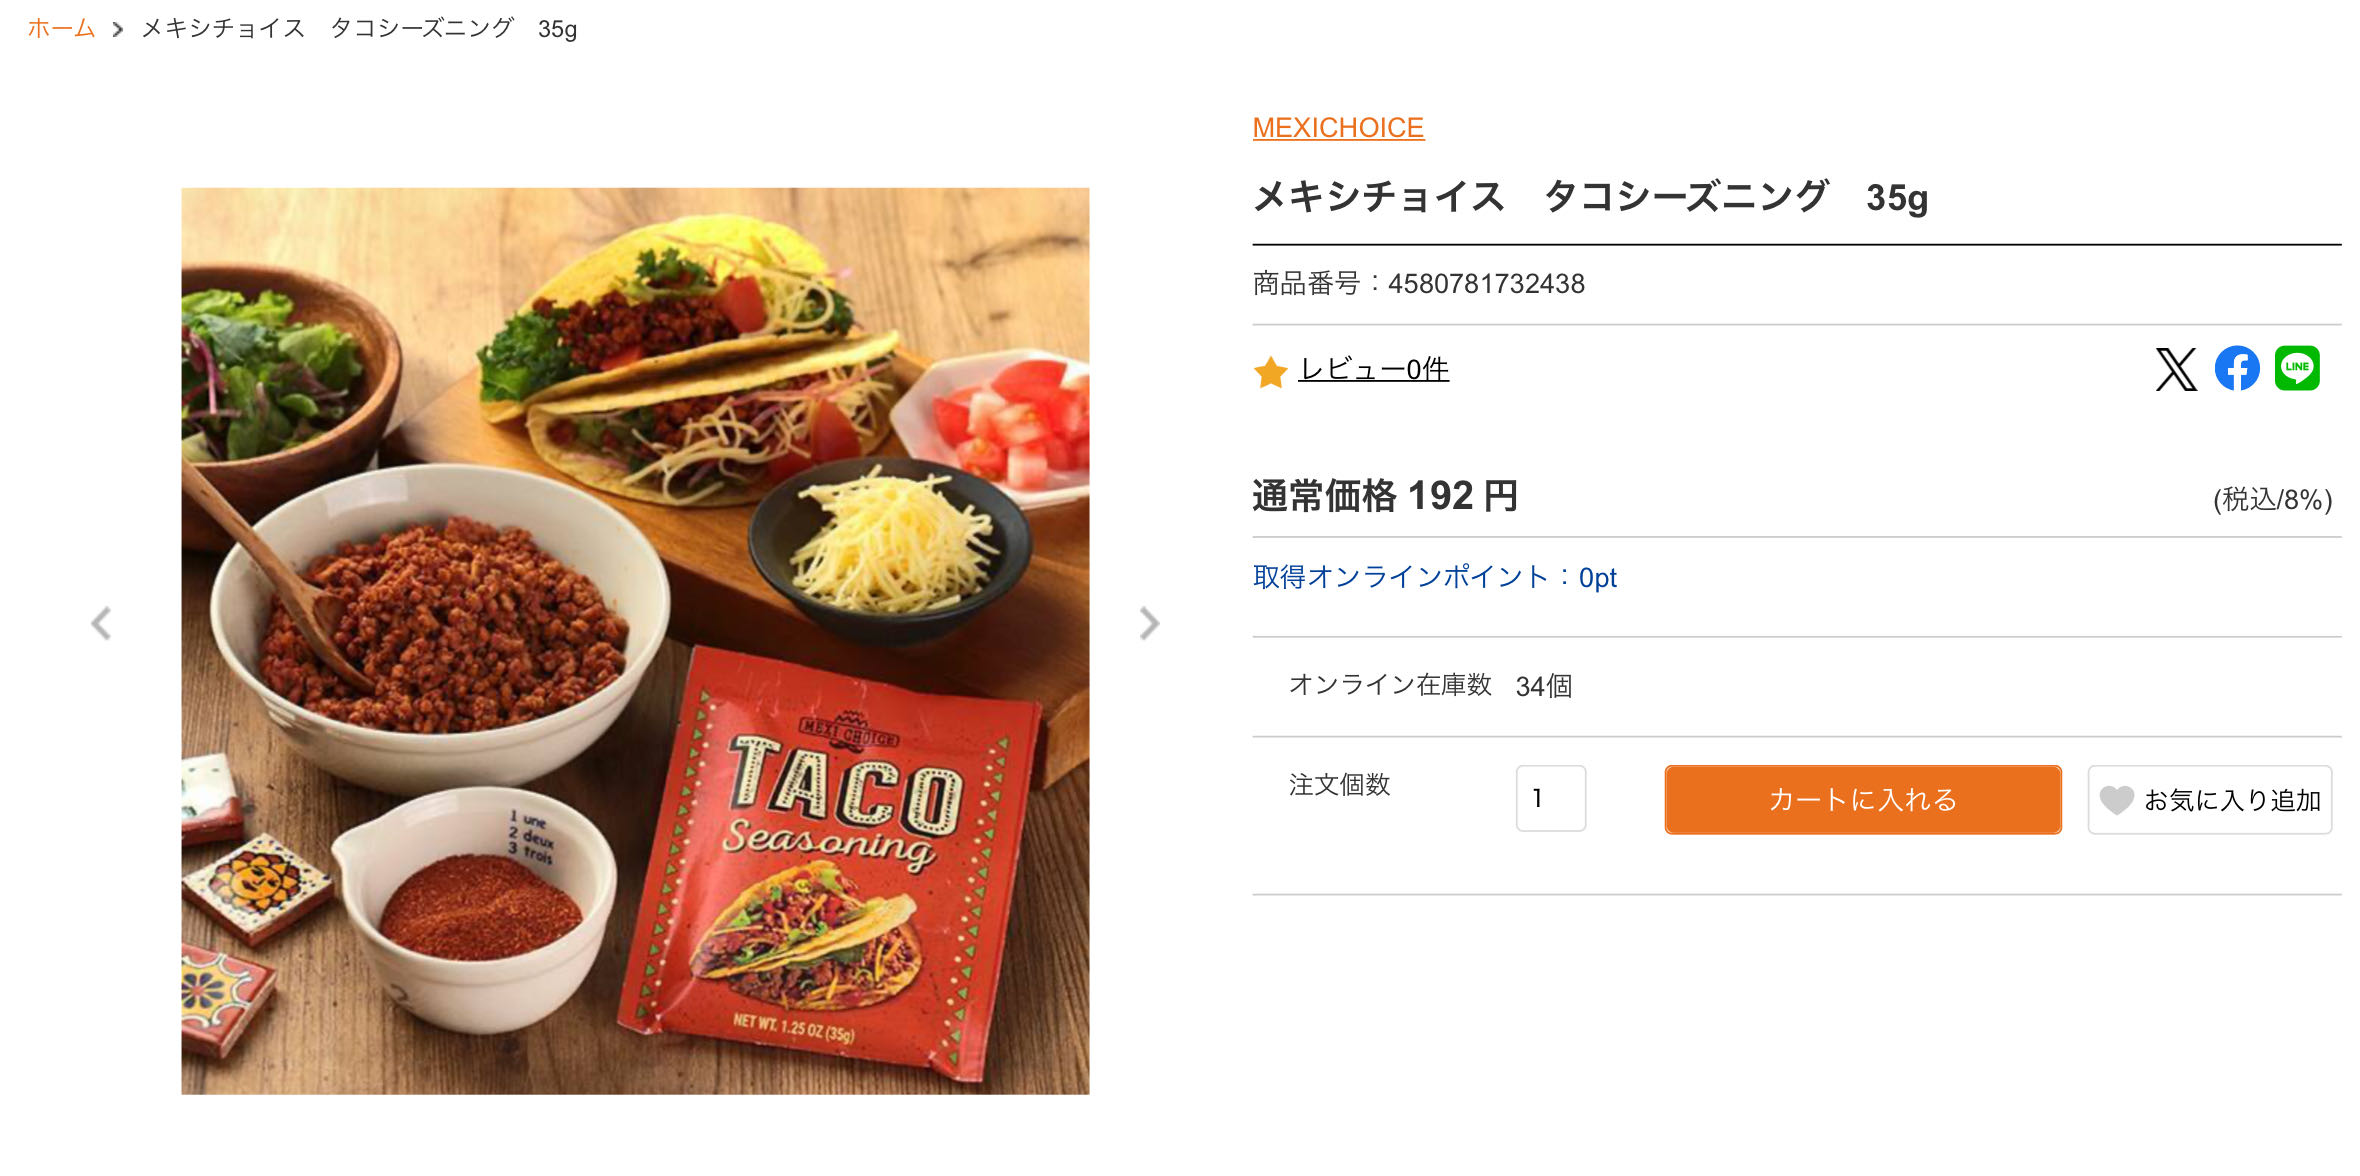Click the 取得オンラインポイント text

[1434, 577]
